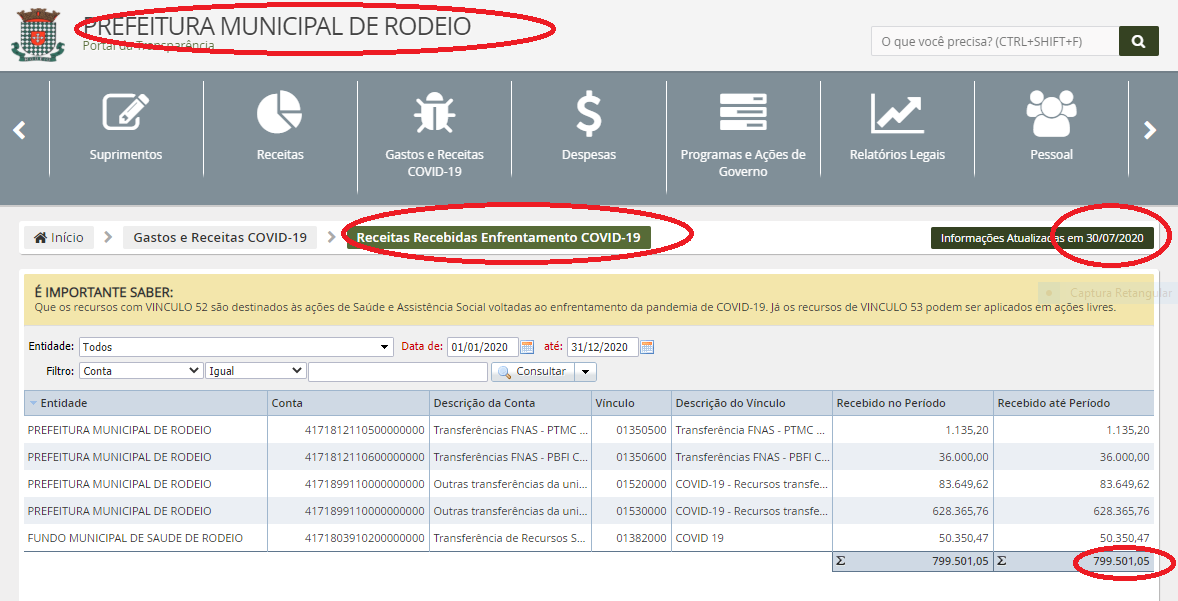Click the 'Informações Atualizadas em 30/07/2020' badge
The image size is (1178, 601).
tap(1042, 238)
